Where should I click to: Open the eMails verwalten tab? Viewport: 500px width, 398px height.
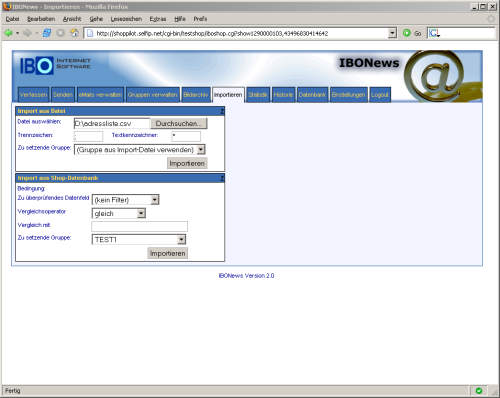click(100, 95)
